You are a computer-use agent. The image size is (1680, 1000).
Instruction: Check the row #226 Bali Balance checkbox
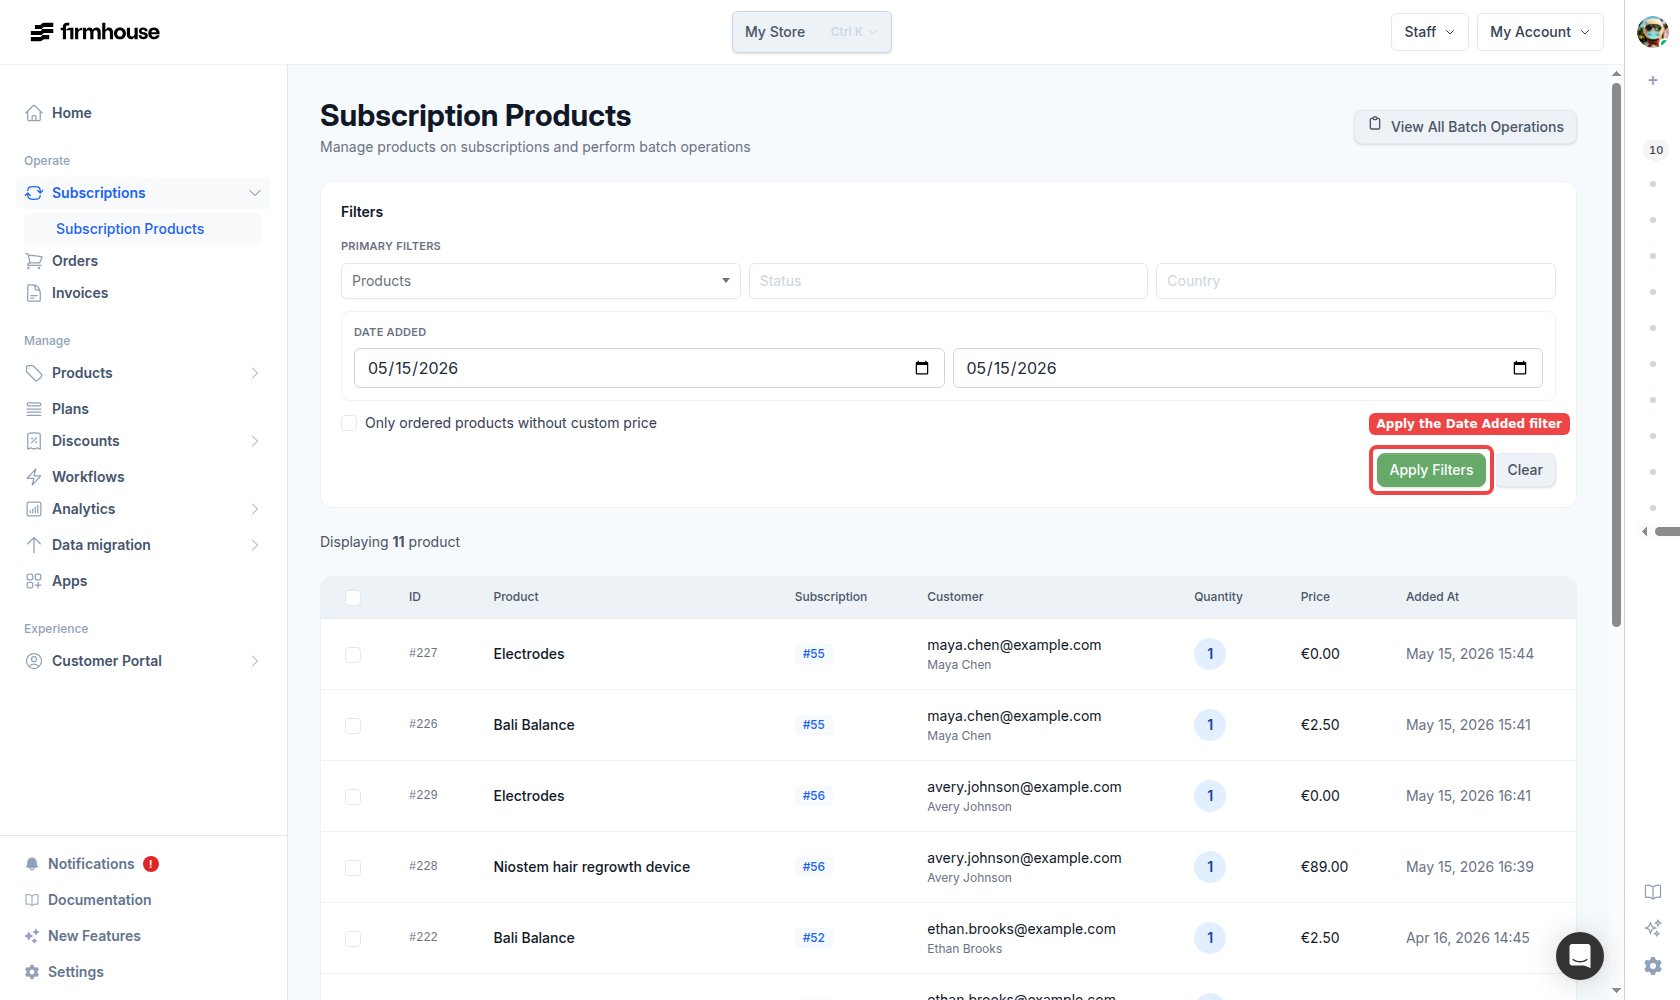click(x=353, y=726)
